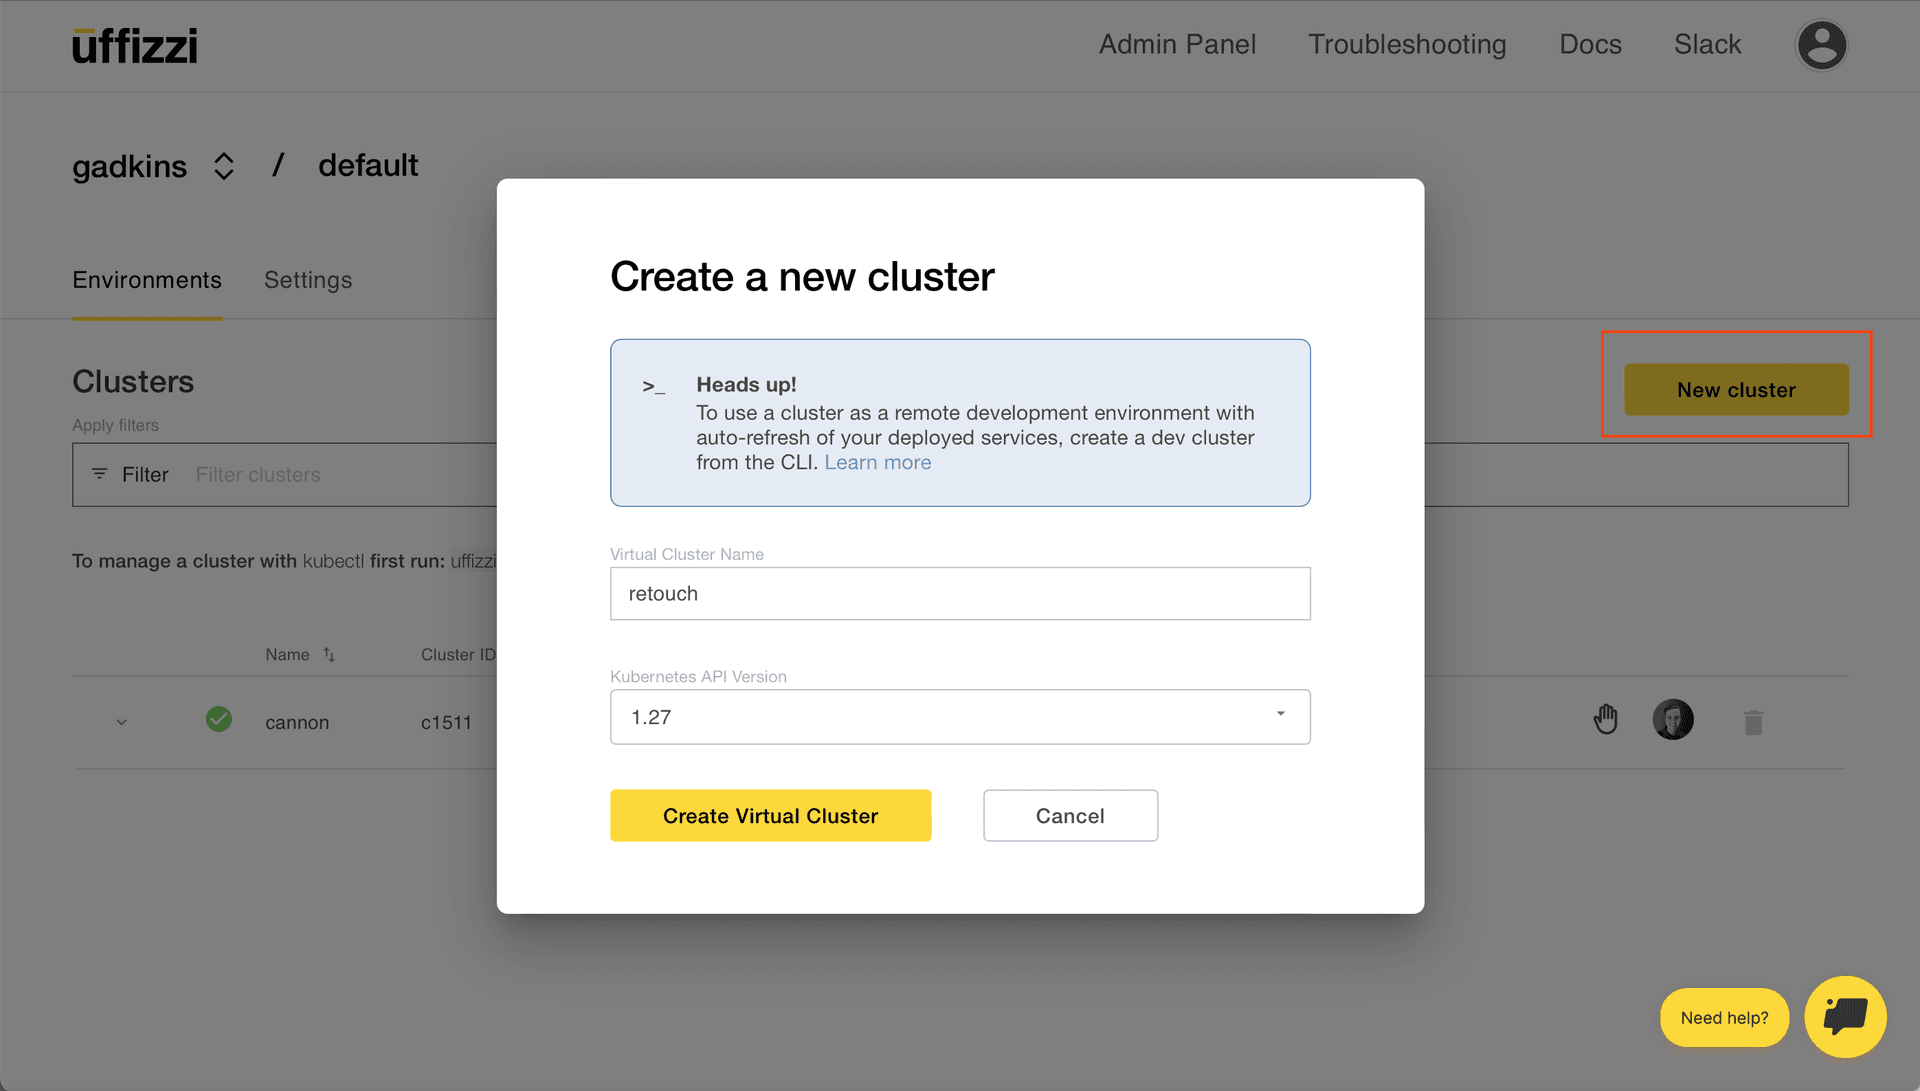Click the Create Virtual Cluster button

click(770, 814)
